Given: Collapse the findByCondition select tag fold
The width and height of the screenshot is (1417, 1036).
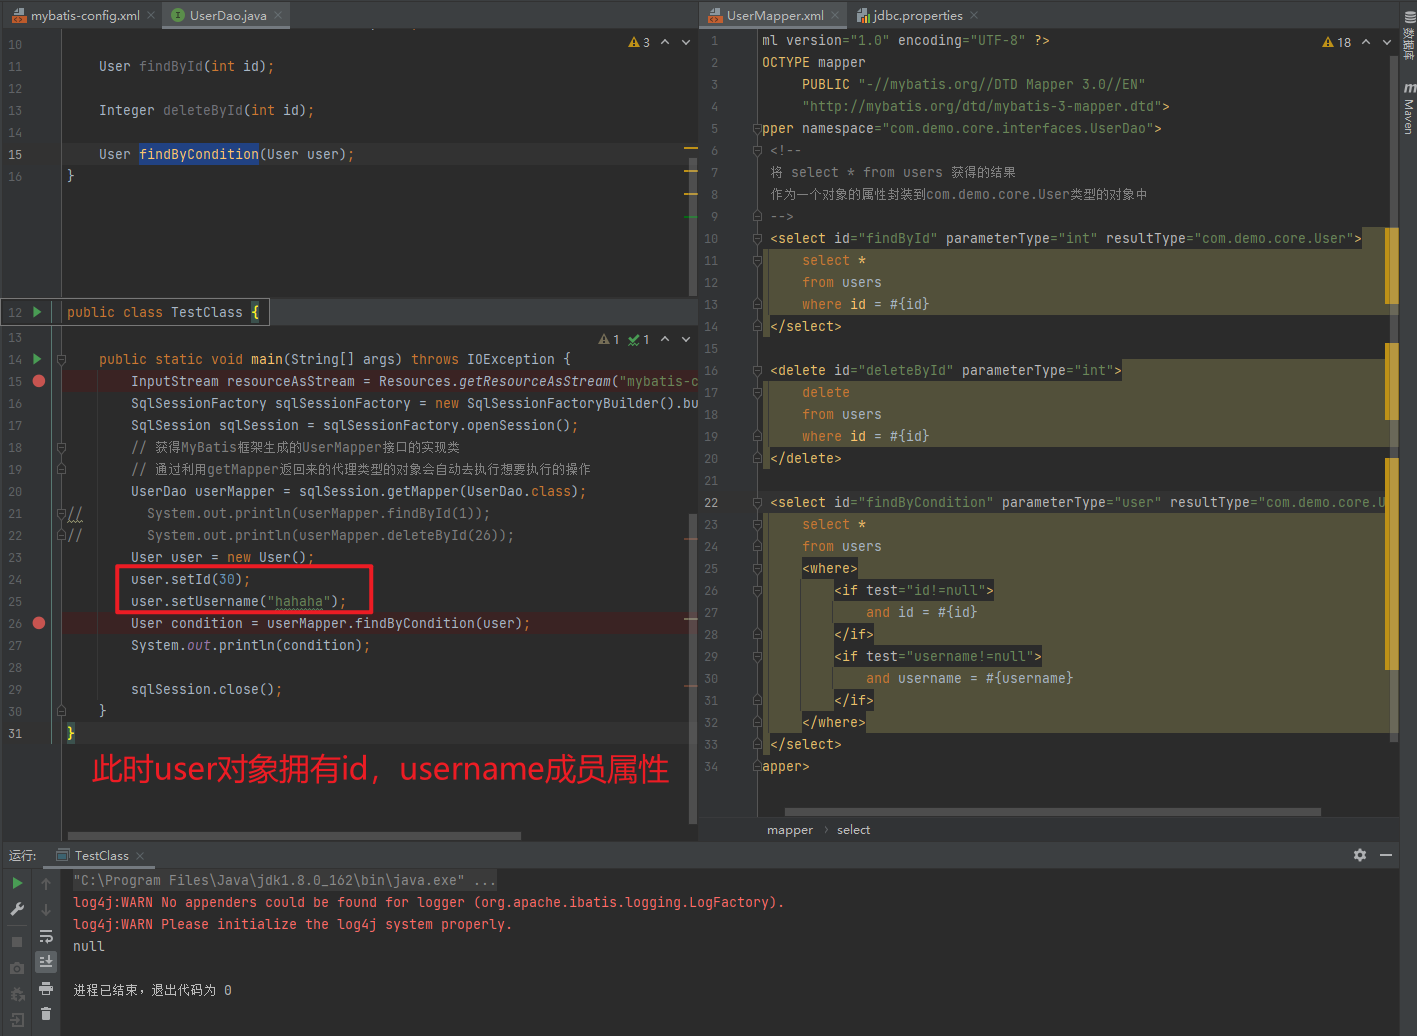Looking at the screenshot, I should coord(757,502).
